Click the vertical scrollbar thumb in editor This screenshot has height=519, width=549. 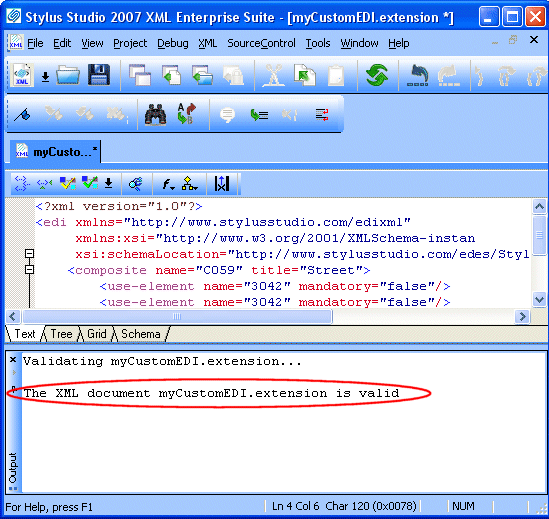click(x=539, y=235)
